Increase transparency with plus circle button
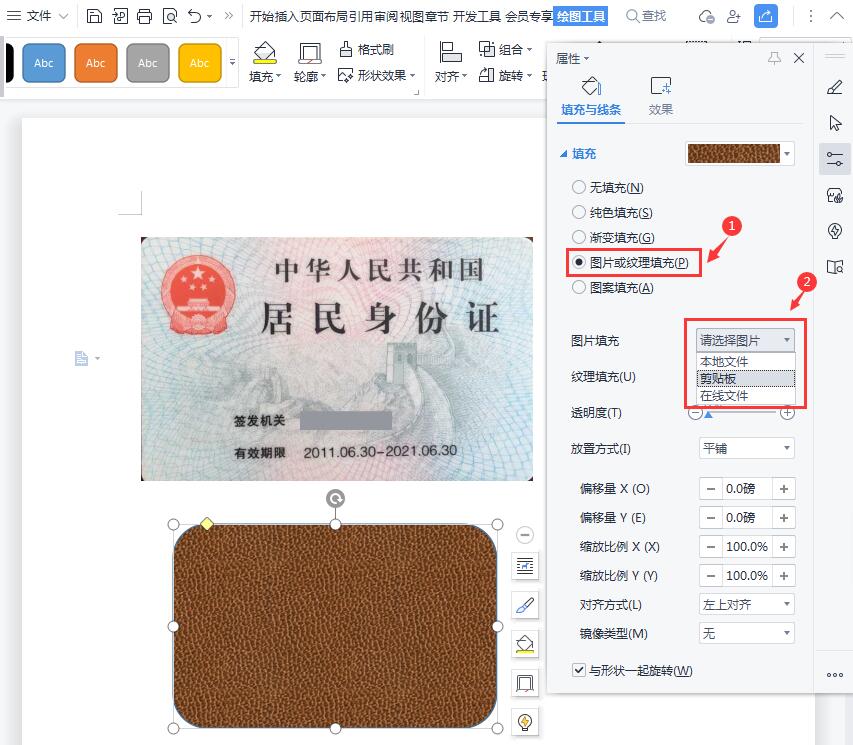Screen dimensions: 853x745 (x=787, y=413)
